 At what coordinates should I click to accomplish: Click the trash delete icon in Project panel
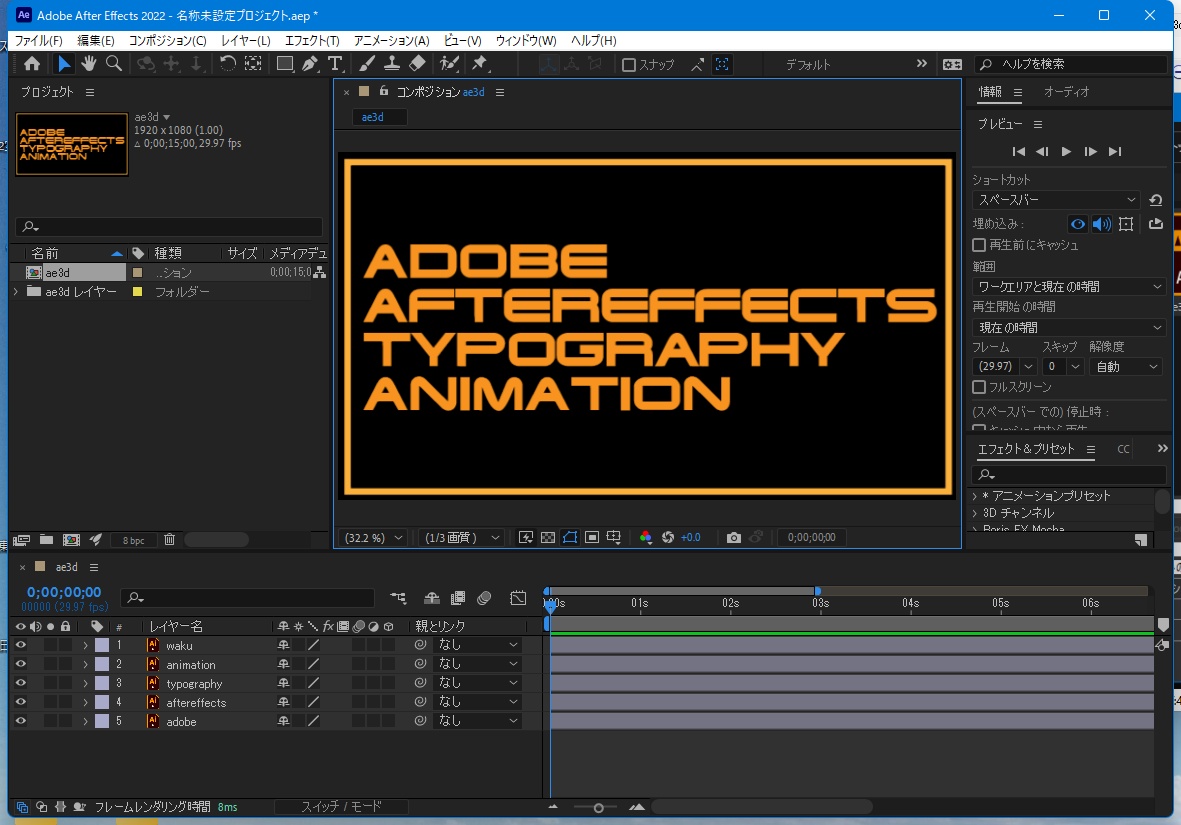coord(169,539)
